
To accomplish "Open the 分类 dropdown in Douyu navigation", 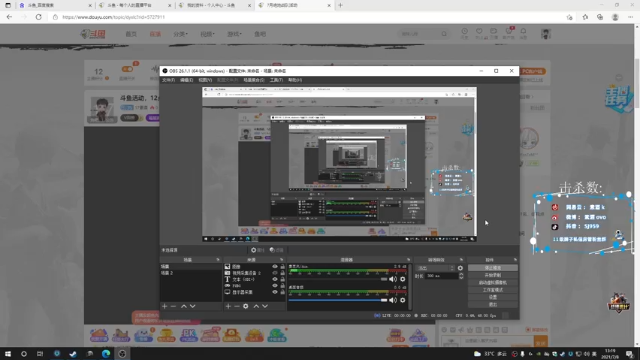I will click(180, 34).
